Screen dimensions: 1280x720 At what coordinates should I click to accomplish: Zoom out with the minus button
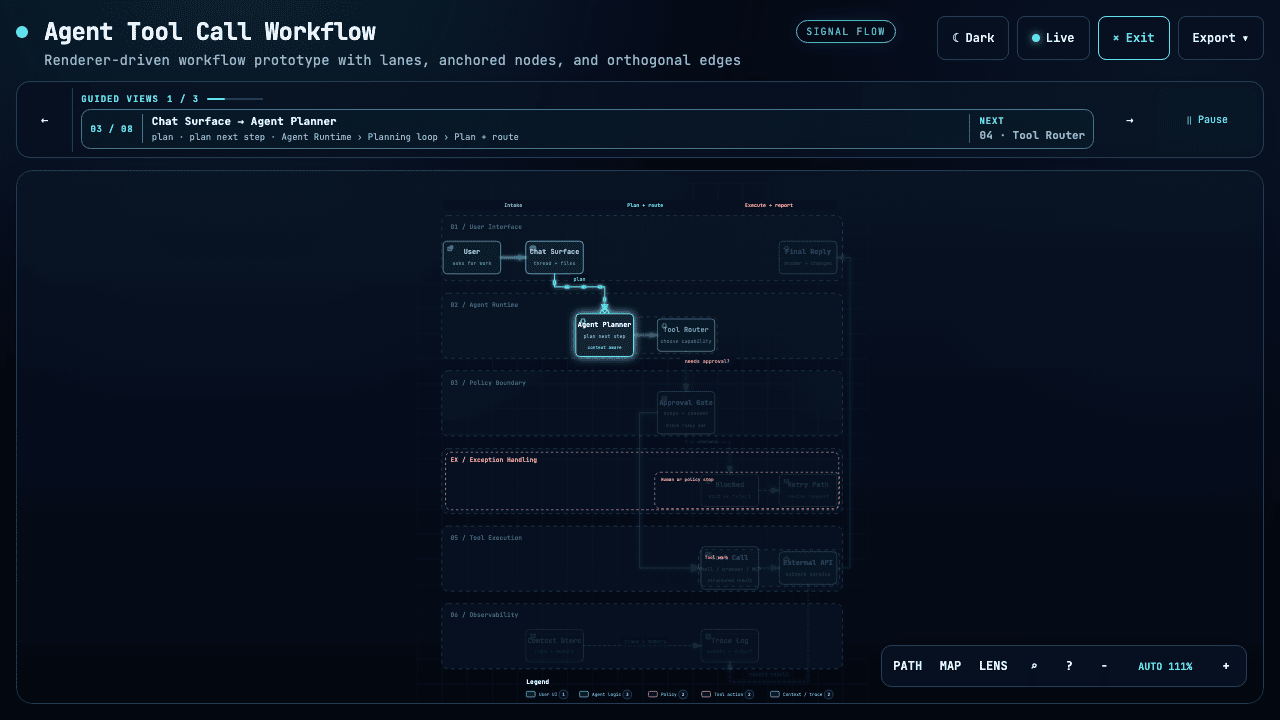coord(1104,666)
